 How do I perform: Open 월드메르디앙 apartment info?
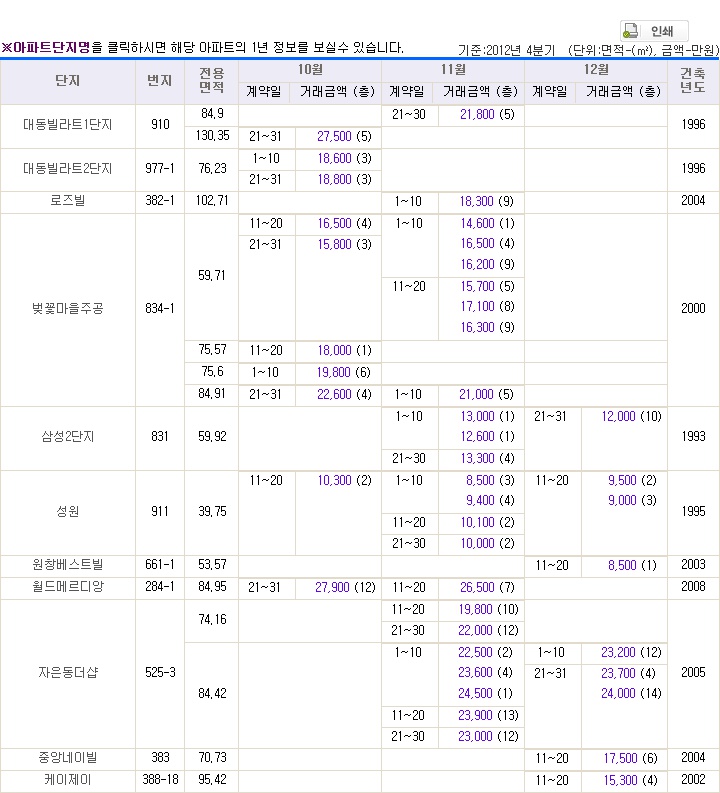point(68,587)
